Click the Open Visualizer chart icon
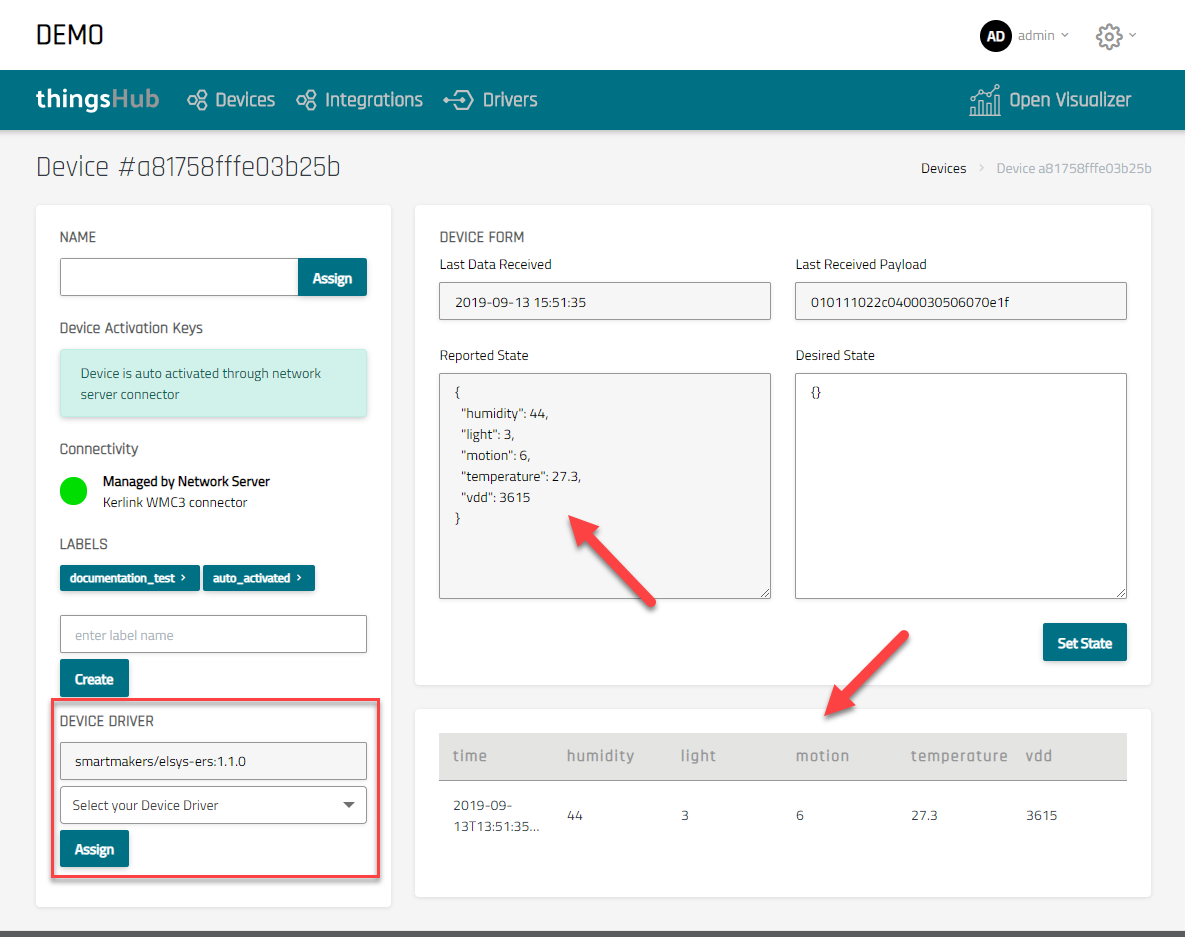 [x=985, y=100]
